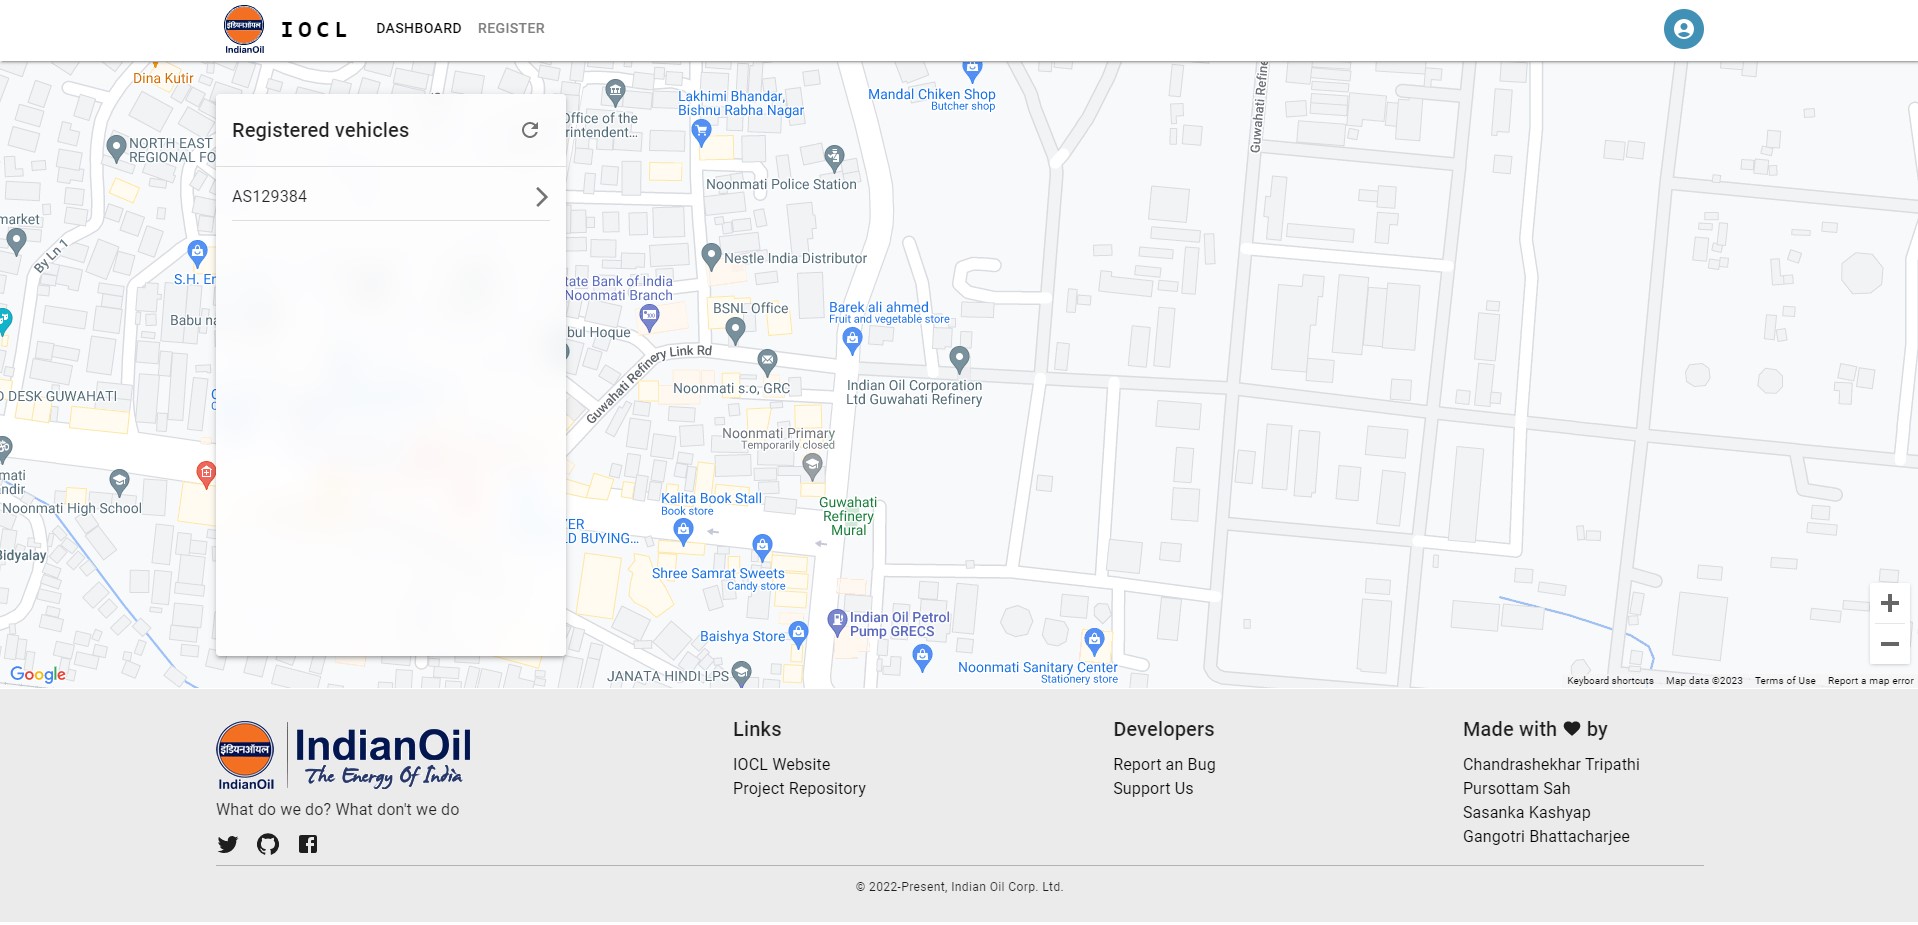
Task: Click the Noonmati Sanitary Center pin
Action: (x=1094, y=640)
